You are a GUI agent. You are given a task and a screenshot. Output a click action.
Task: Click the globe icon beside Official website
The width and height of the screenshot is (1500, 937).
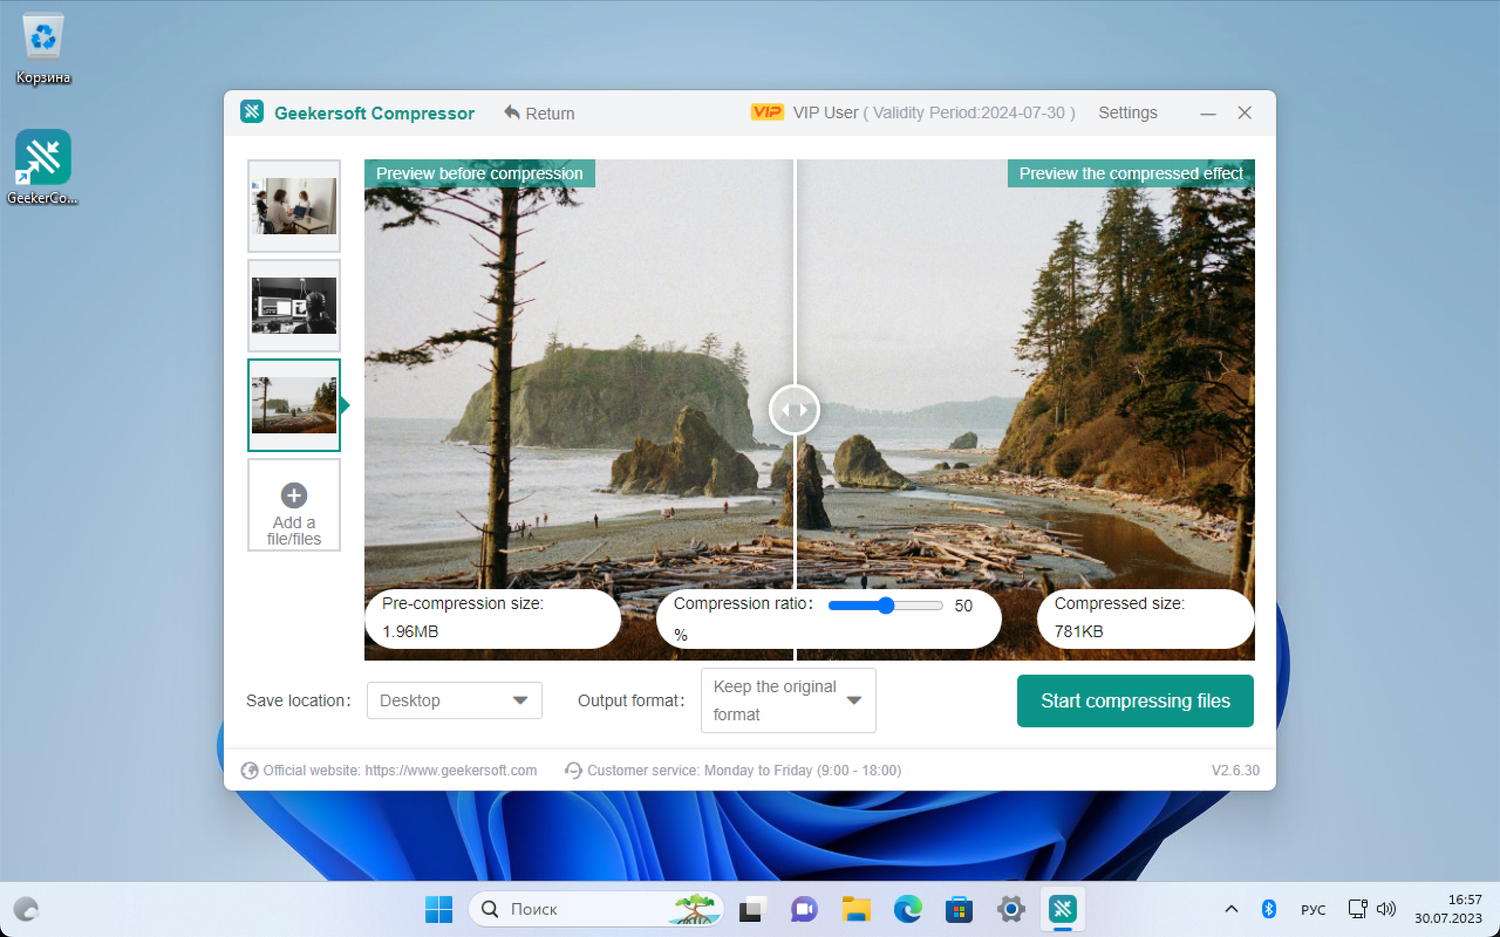point(250,770)
